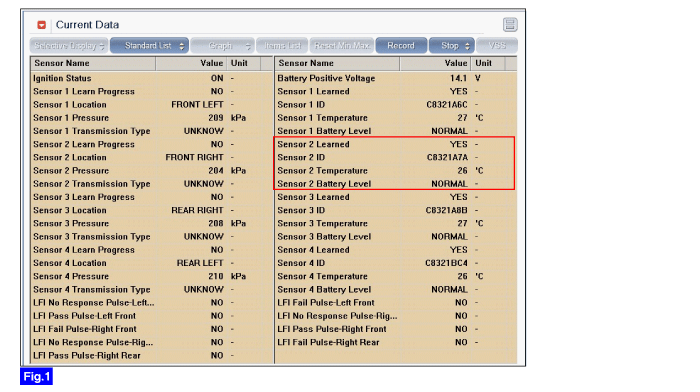The image size is (700, 392).
Task: Click the left table Sensor Name header
Action: [x=93, y=63]
